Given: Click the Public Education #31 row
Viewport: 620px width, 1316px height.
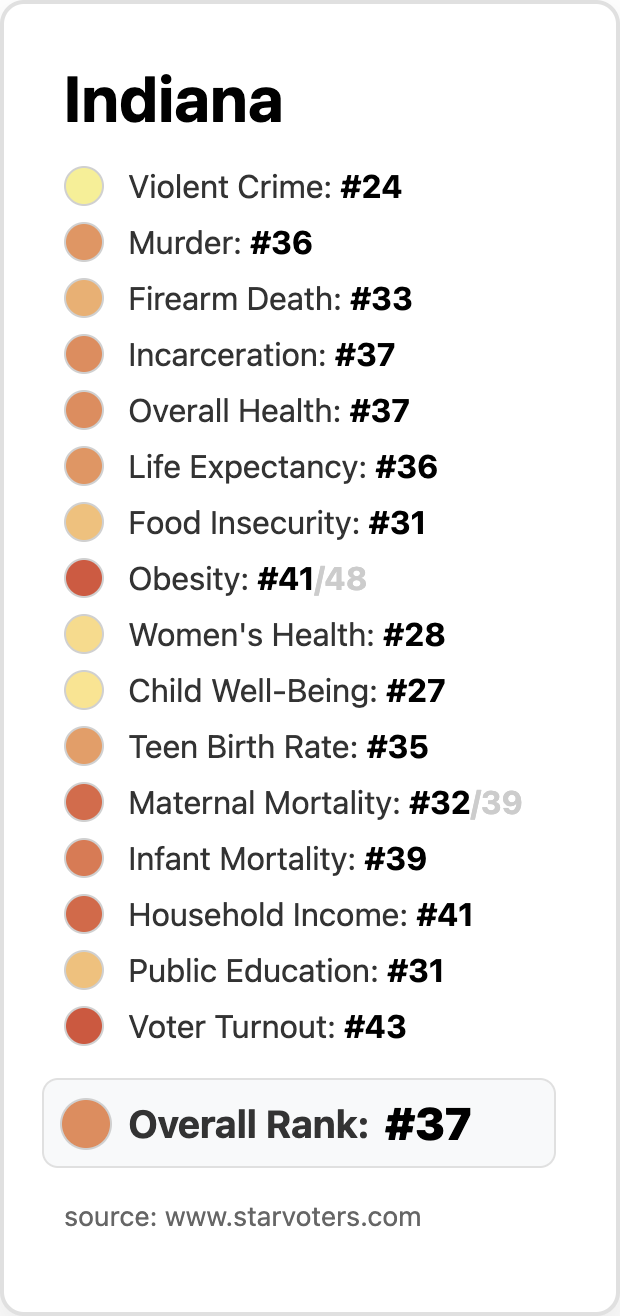Looking at the screenshot, I should (286, 971).
